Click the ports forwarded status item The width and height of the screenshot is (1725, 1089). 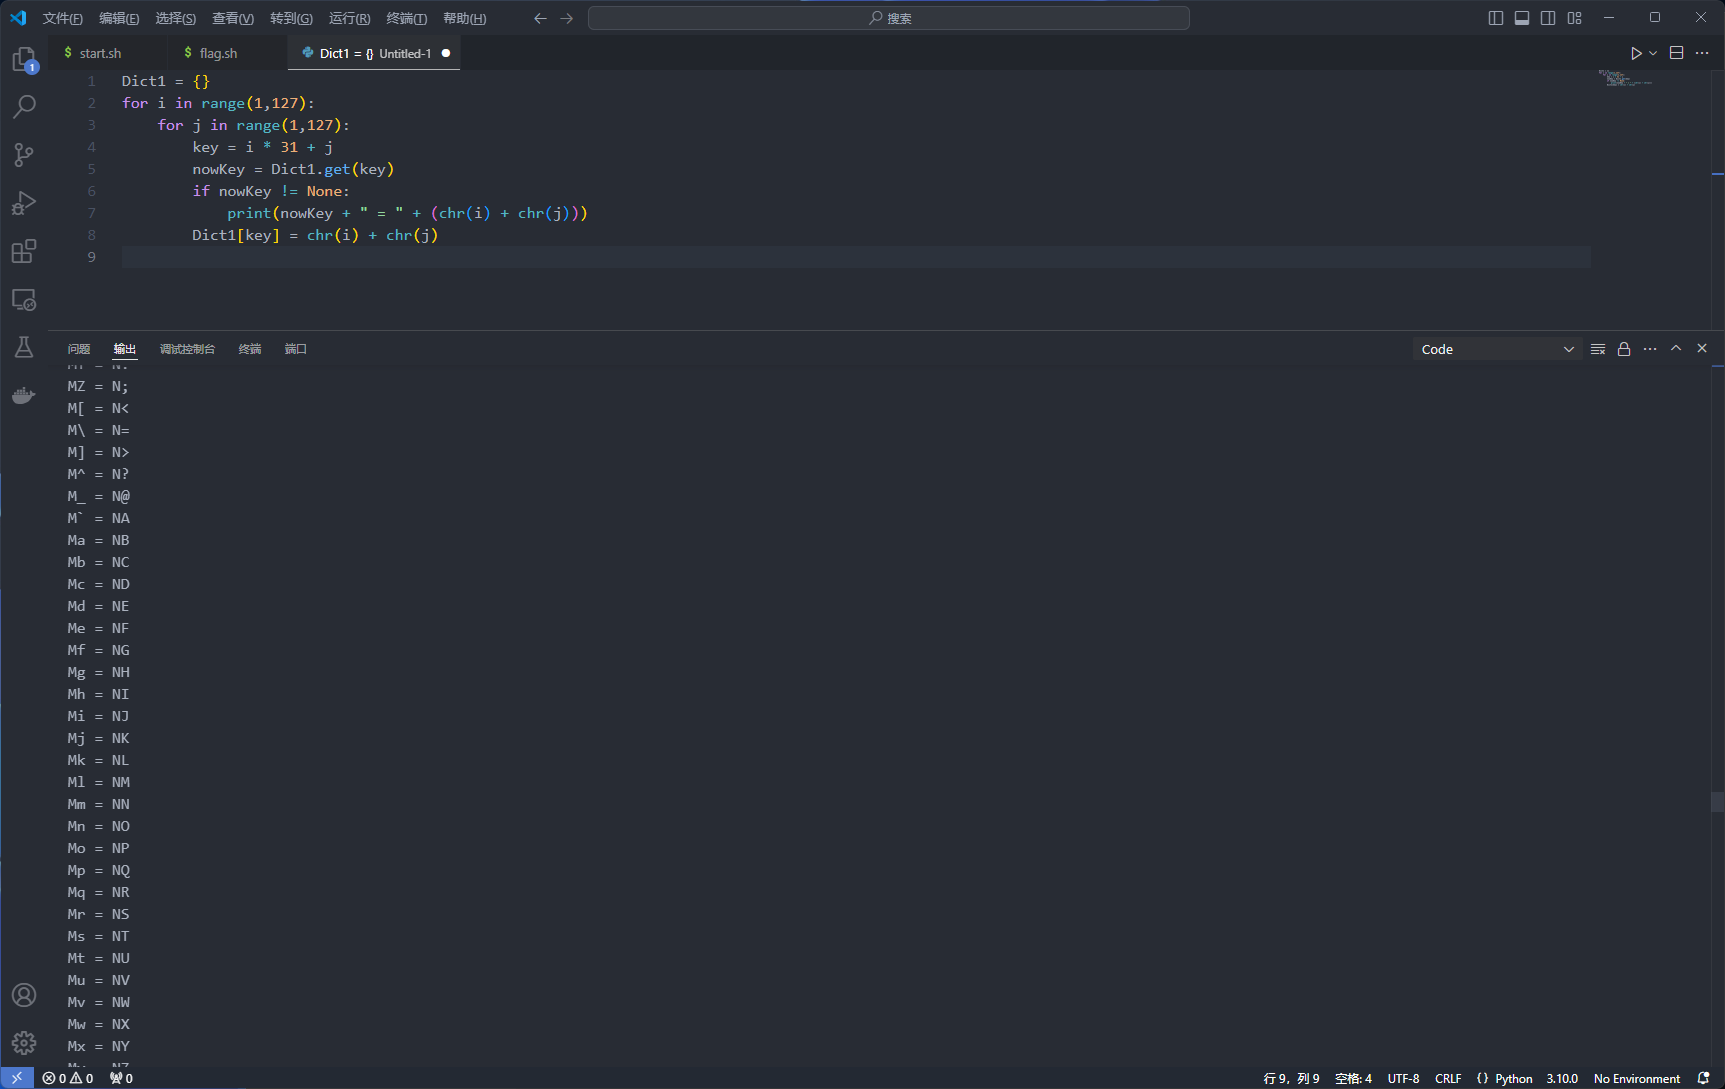point(121,1078)
